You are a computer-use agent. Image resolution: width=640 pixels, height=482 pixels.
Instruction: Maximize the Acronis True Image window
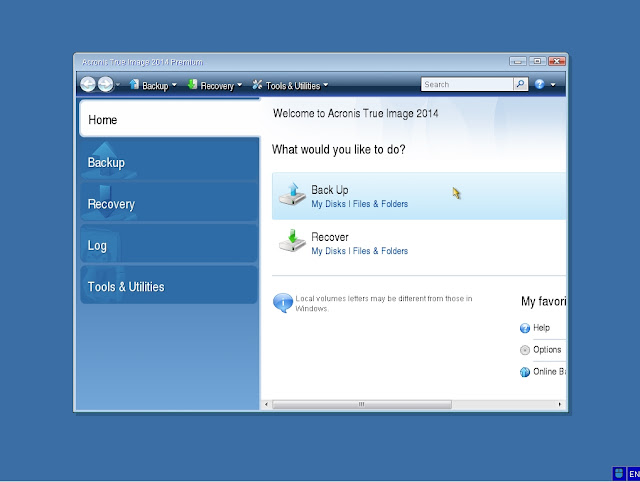click(537, 61)
